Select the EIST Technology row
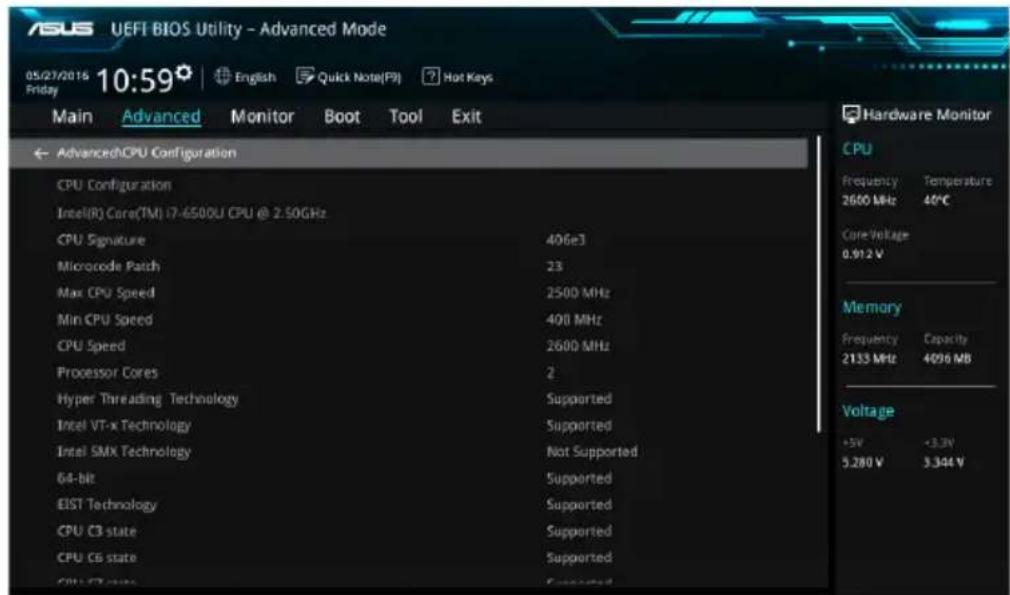 tap(106, 505)
